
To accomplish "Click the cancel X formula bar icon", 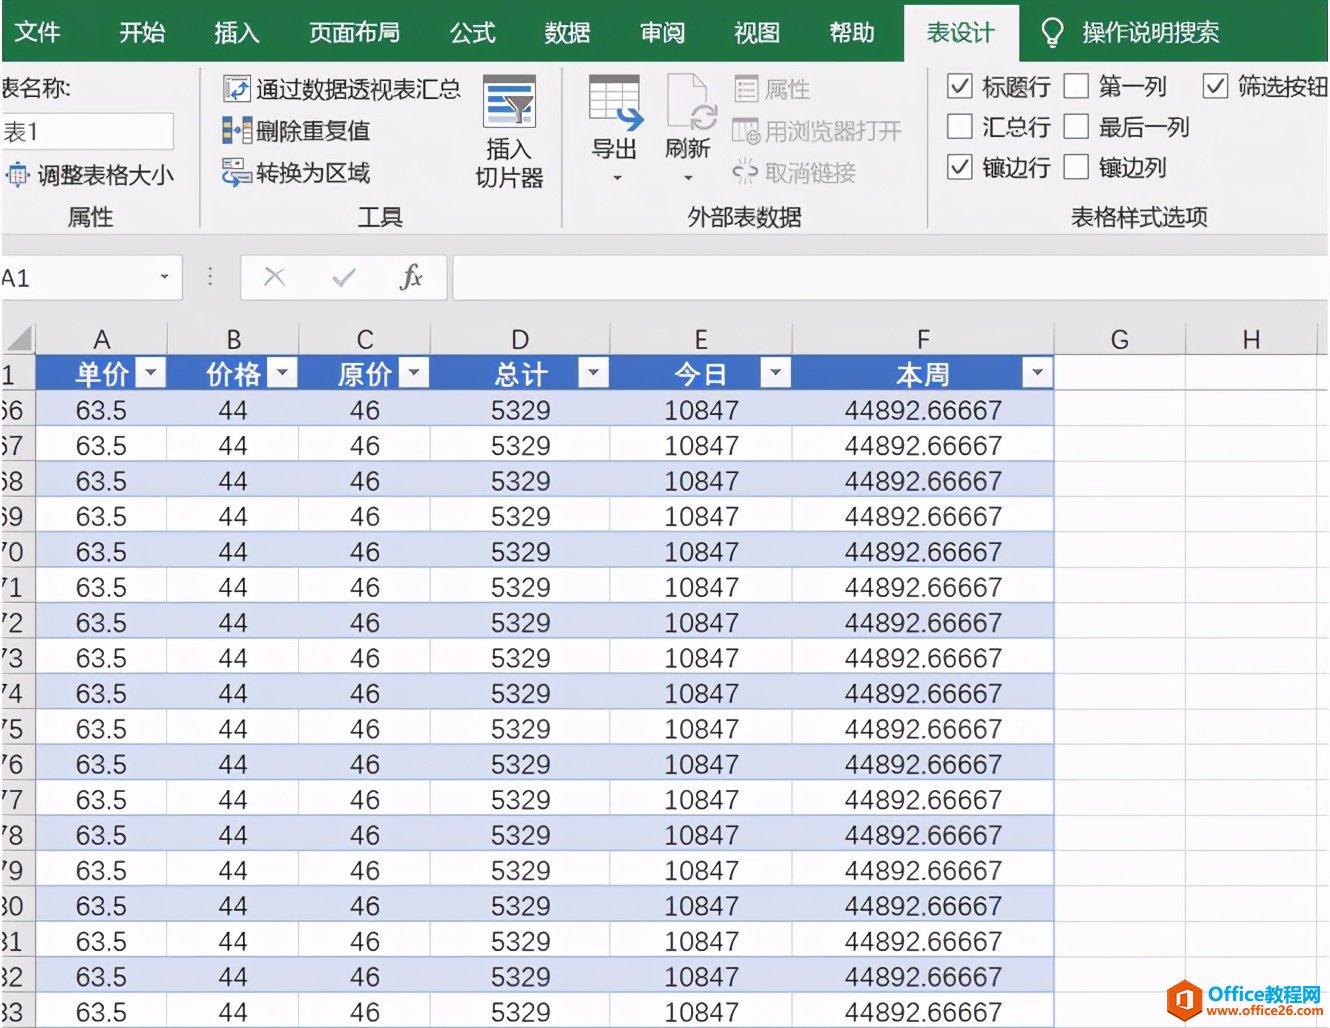I will click(x=274, y=277).
